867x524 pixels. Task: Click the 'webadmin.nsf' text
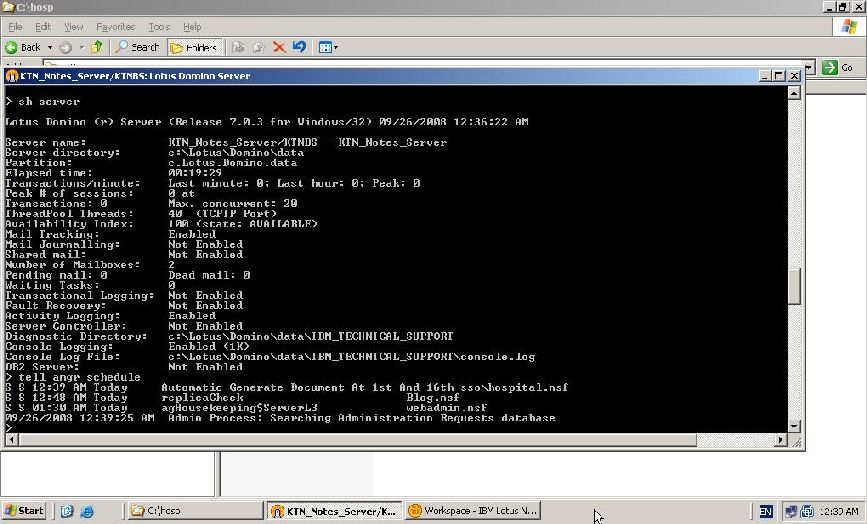coord(446,407)
